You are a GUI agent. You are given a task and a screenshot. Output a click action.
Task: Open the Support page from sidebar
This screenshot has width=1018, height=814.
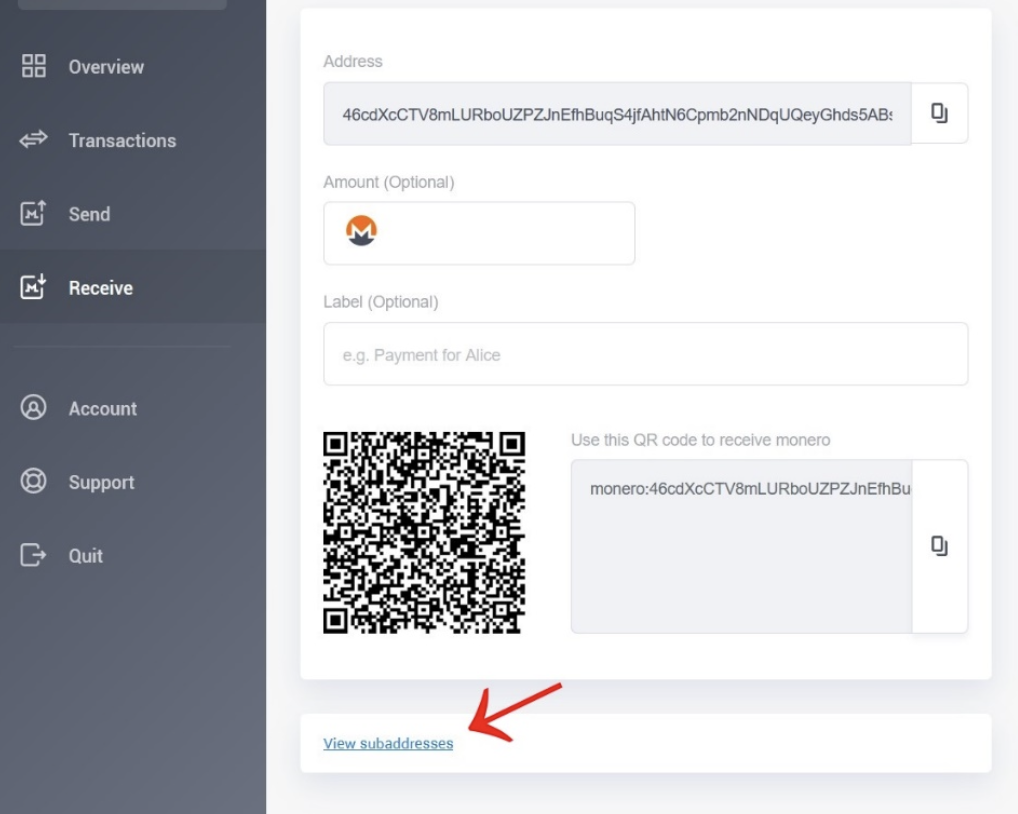(102, 481)
